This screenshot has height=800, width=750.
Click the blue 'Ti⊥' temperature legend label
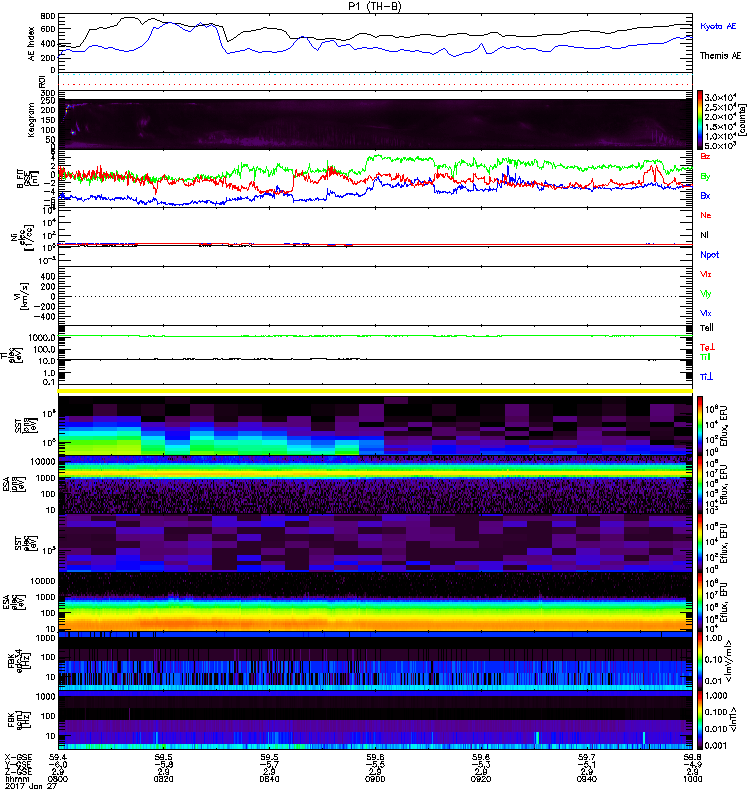(706, 377)
